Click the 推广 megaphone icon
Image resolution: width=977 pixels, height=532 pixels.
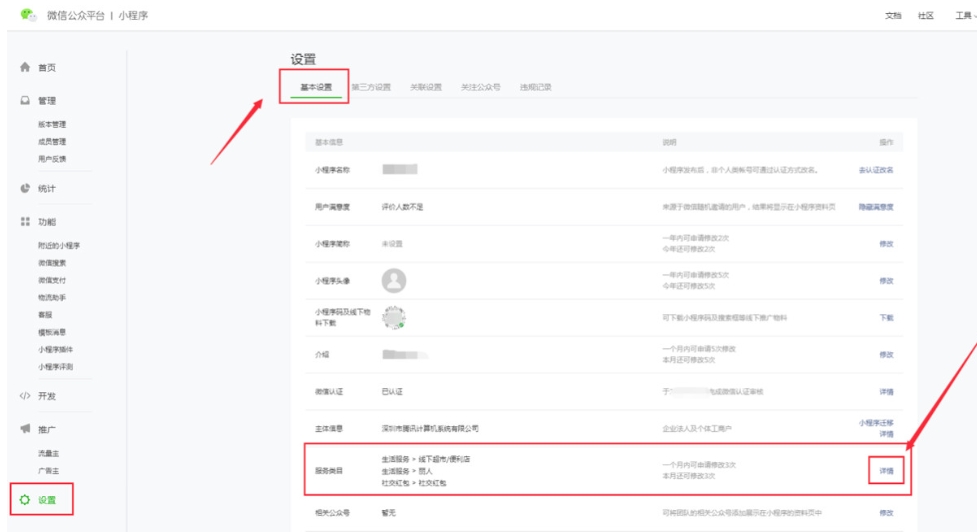25,429
